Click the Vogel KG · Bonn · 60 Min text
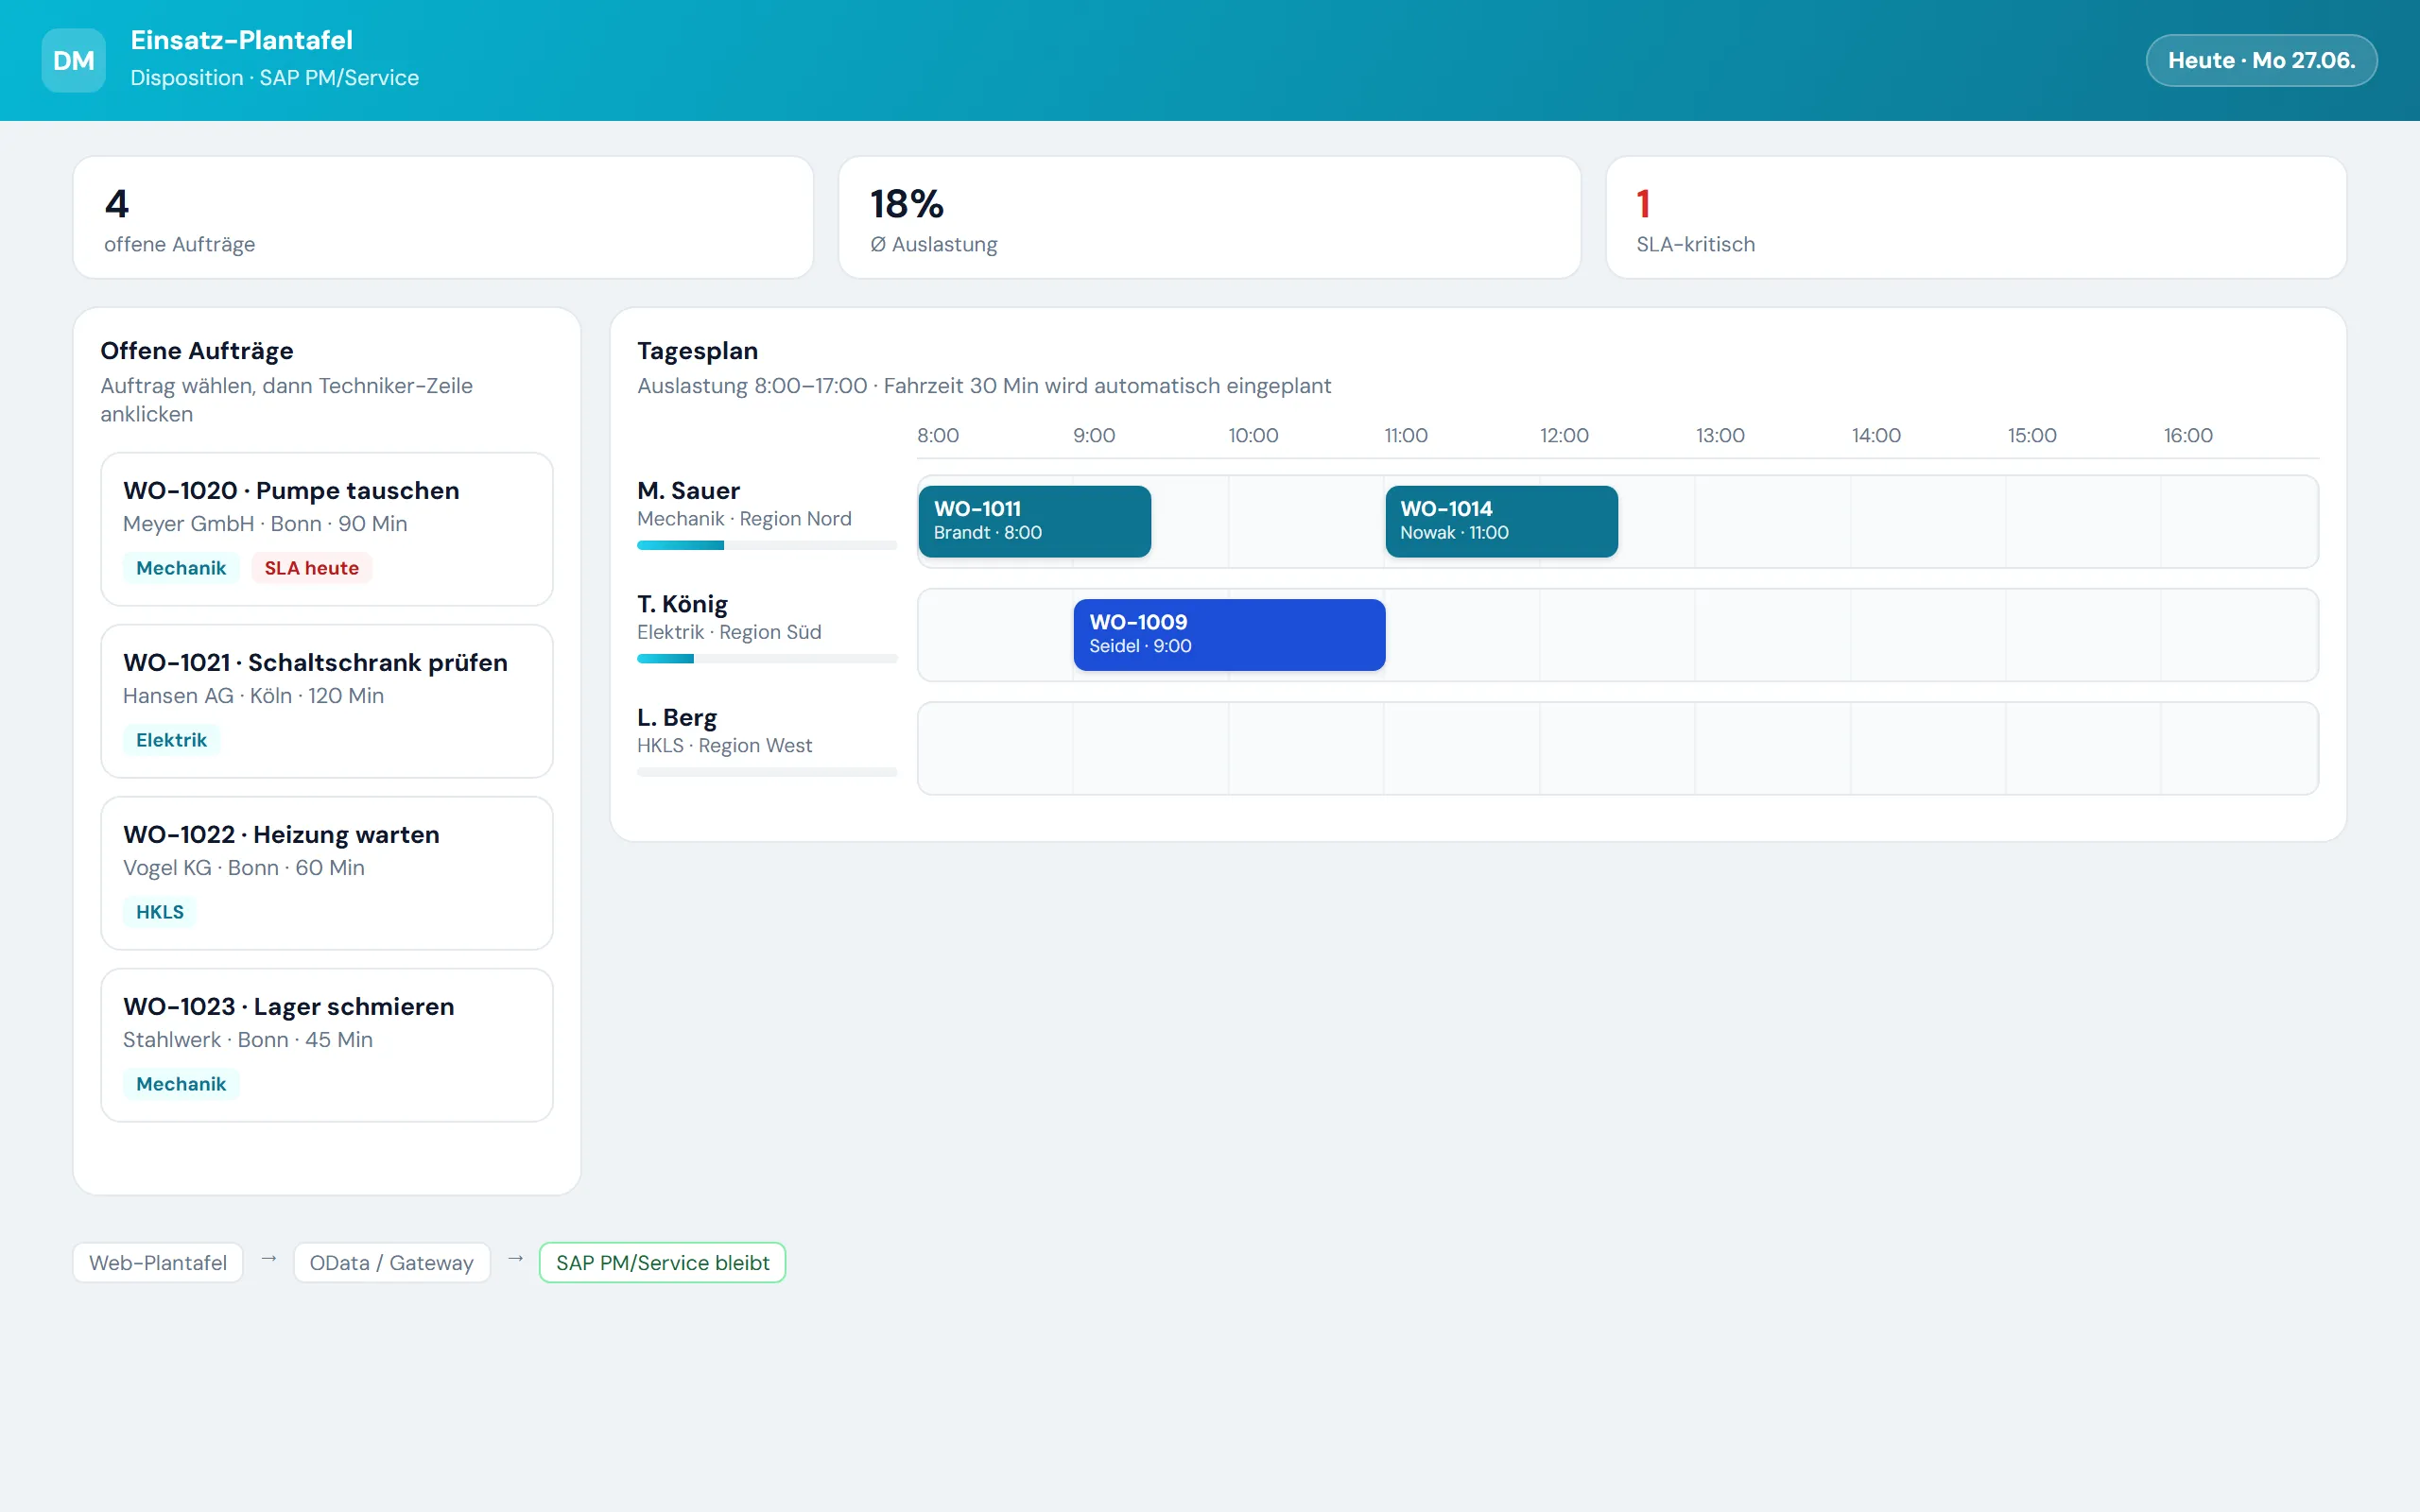This screenshot has height=1512, width=2420. [244, 868]
